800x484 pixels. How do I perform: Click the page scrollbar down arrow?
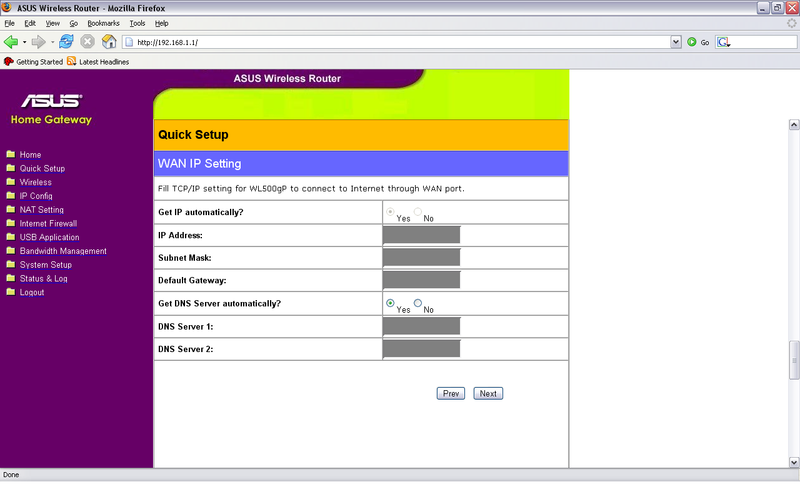(794, 462)
